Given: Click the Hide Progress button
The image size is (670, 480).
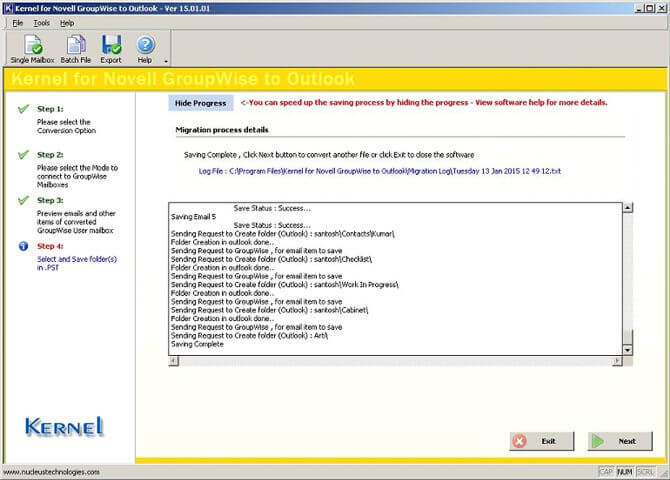Looking at the screenshot, I should click(x=200, y=103).
